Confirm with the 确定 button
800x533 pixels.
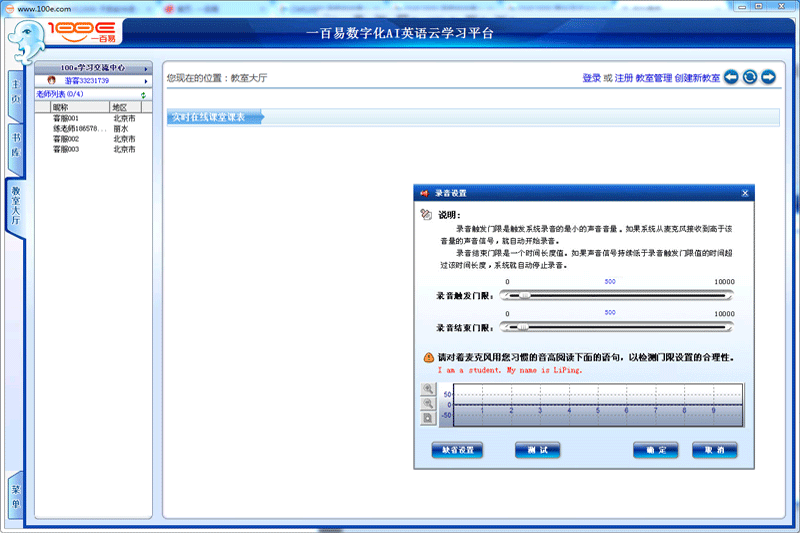(x=656, y=450)
